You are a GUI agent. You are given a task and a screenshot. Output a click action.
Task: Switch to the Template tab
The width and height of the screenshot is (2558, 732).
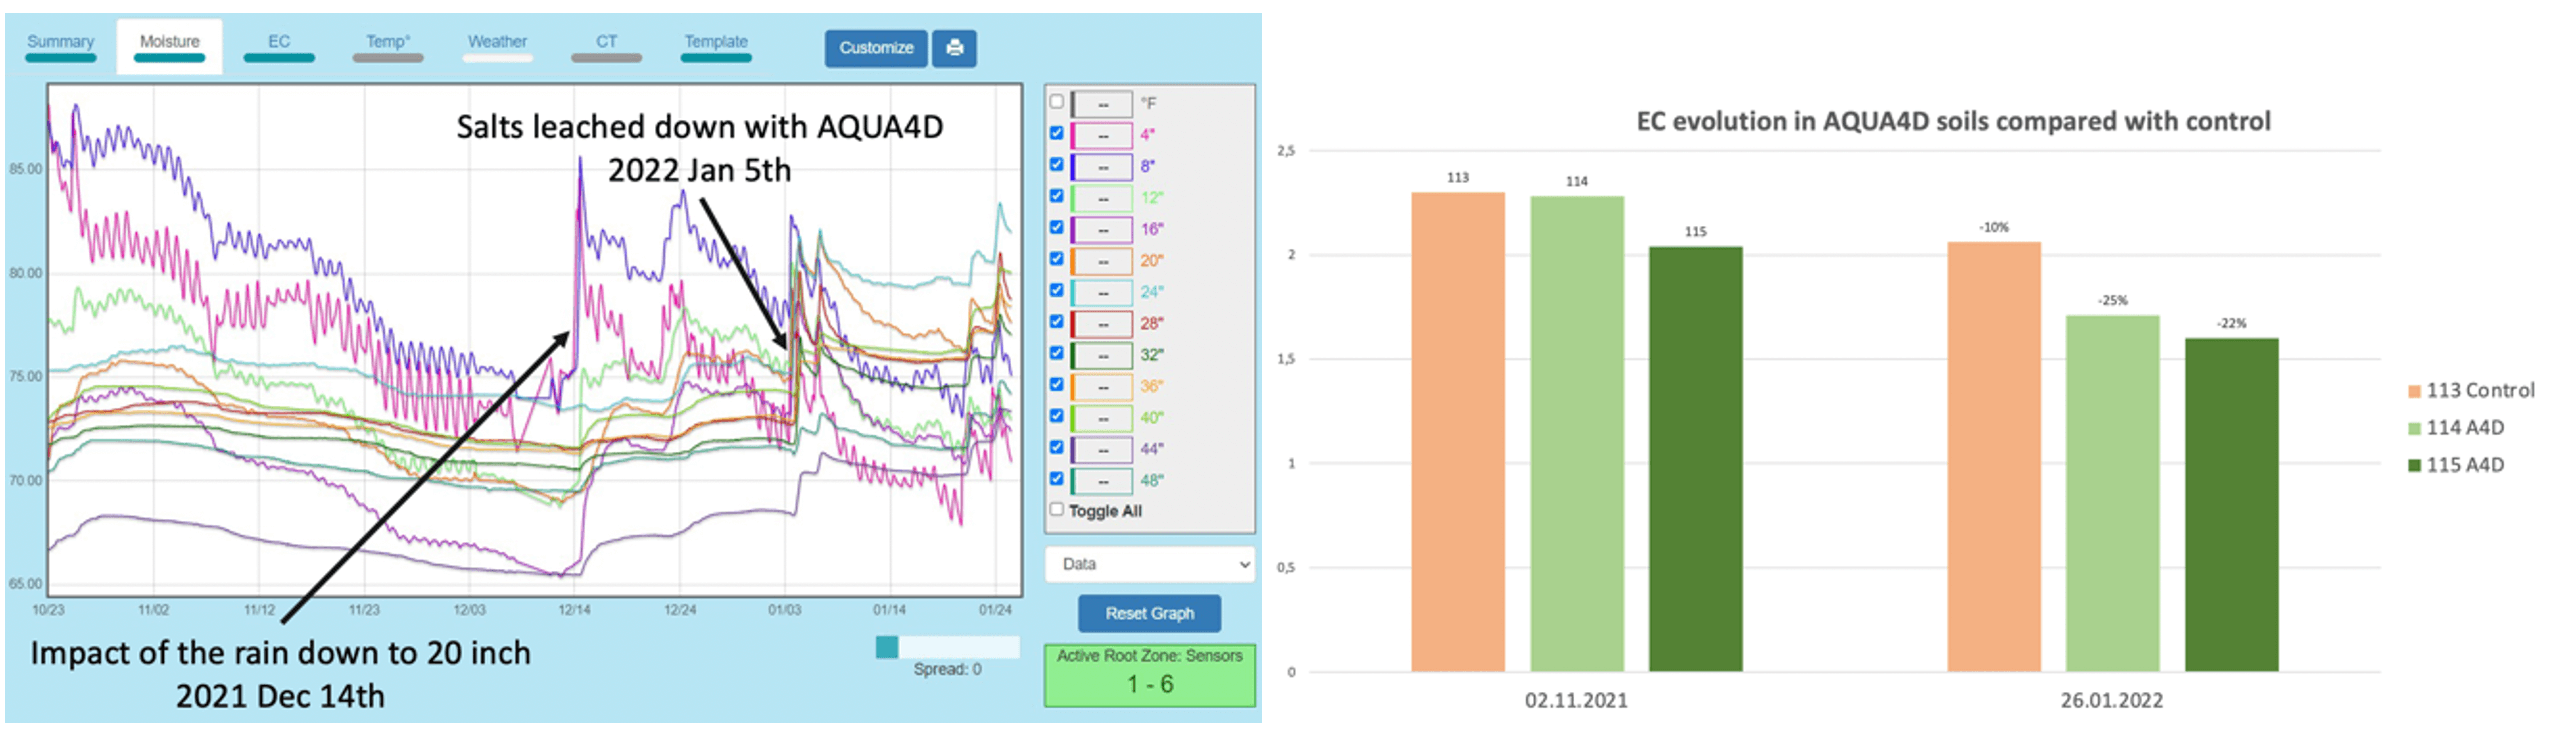click(x=716, y=46)
